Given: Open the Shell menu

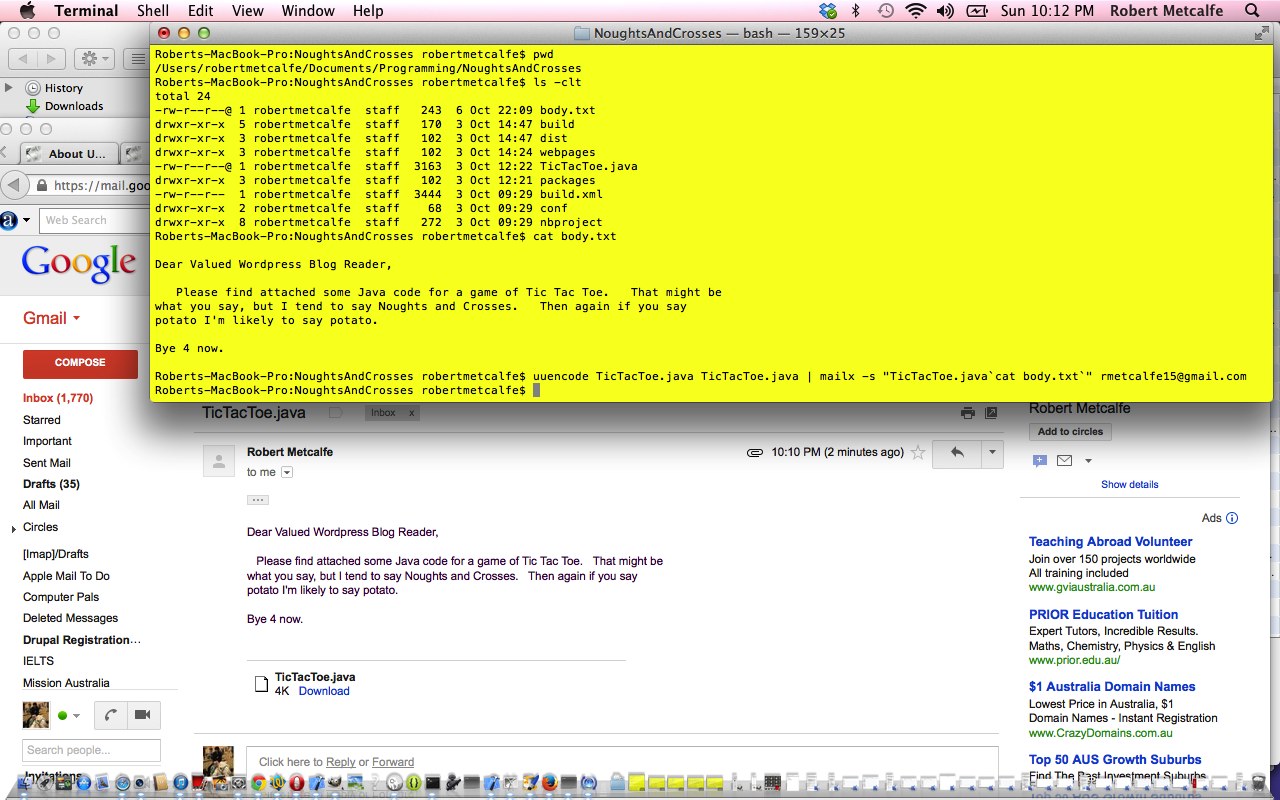Looking at the screenshot, I should 153,11.
